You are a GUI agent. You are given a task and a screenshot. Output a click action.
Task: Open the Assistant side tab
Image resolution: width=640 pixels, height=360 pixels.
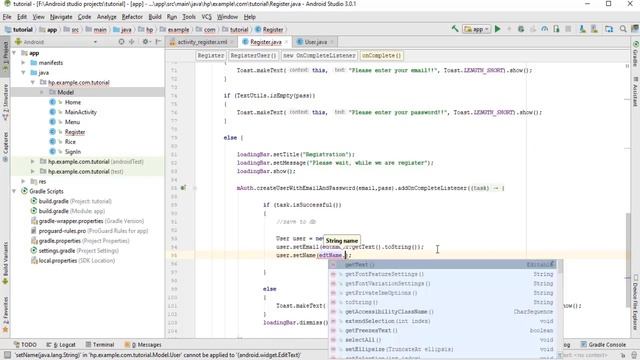(636, 92)
